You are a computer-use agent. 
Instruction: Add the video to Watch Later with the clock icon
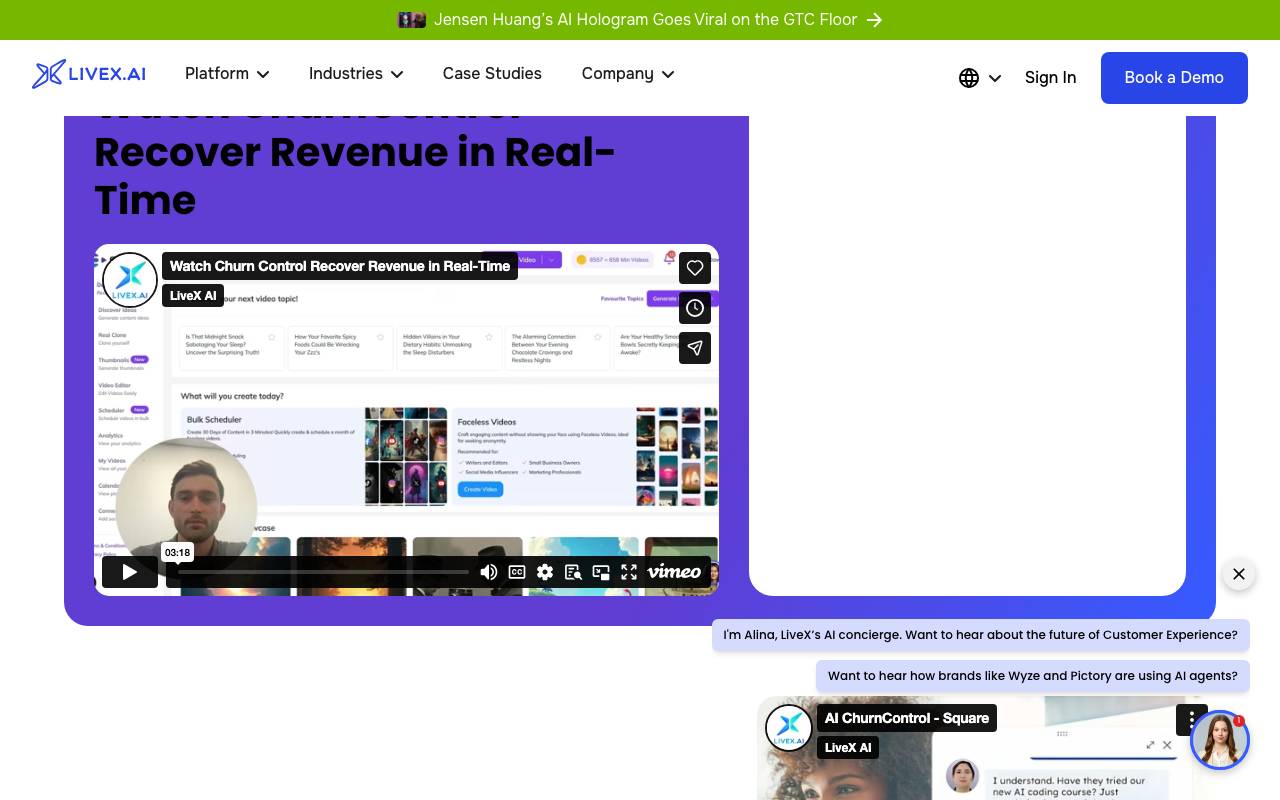(695, 308)
